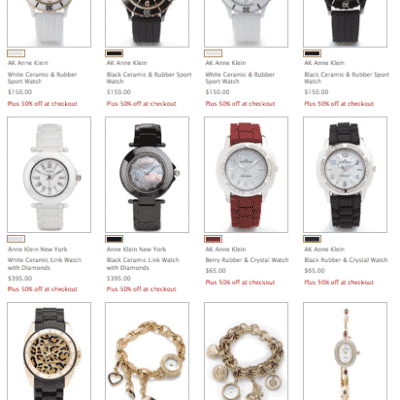The image size is (400, 400).
Task: Click Black Ceramic Link Watch with Diamonds title
Action: click(x=143, y=264)
